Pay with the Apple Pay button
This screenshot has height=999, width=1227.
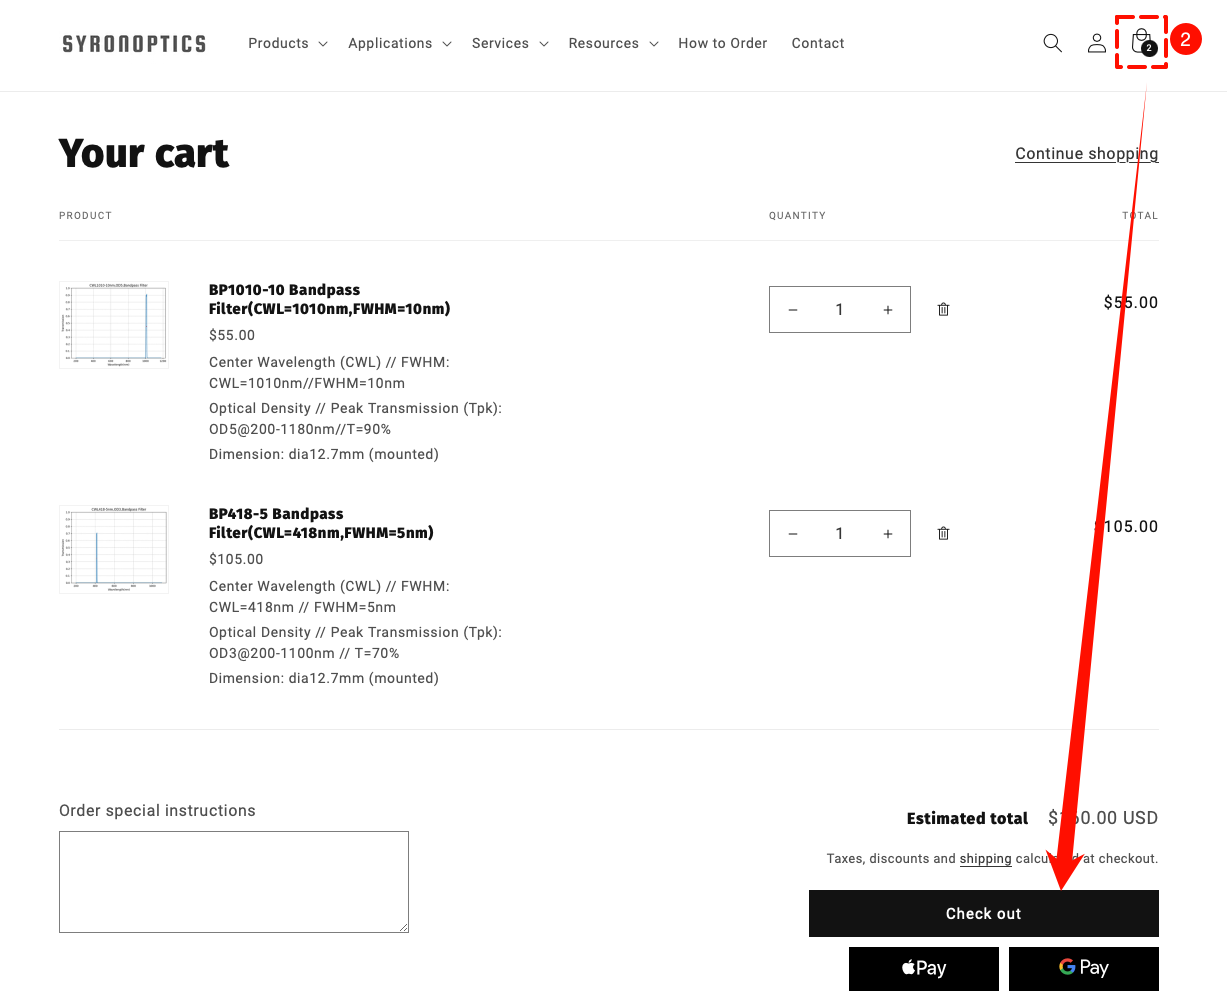pos(924,968)
